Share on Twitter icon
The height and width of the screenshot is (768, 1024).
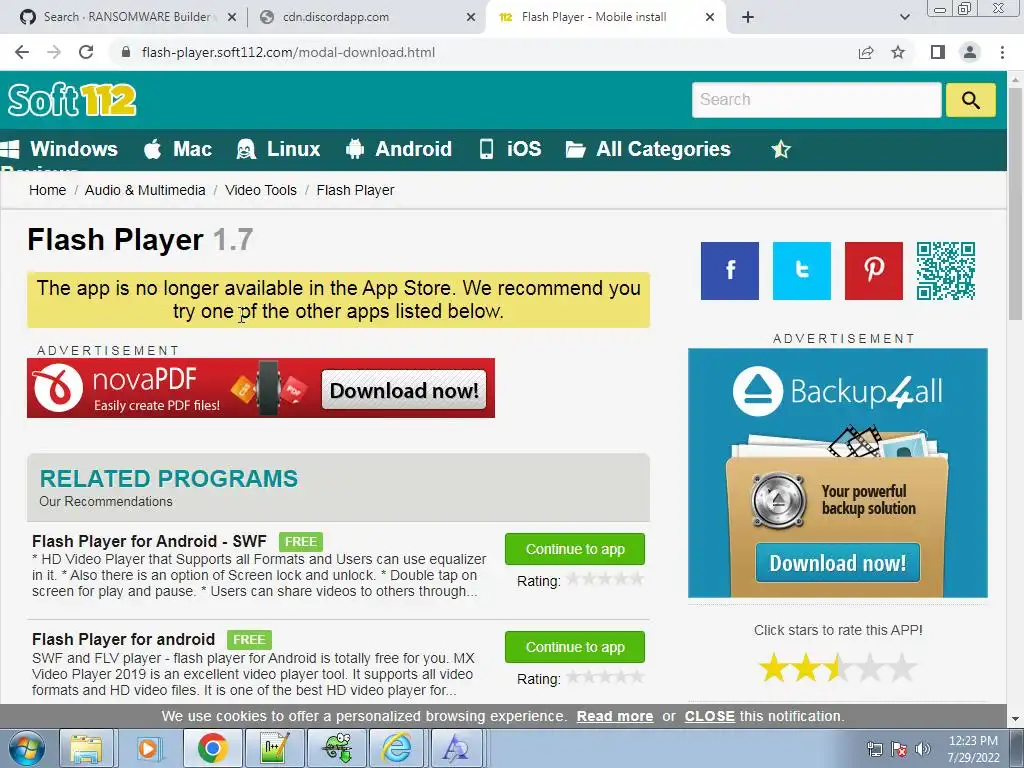tap(802, 271)
